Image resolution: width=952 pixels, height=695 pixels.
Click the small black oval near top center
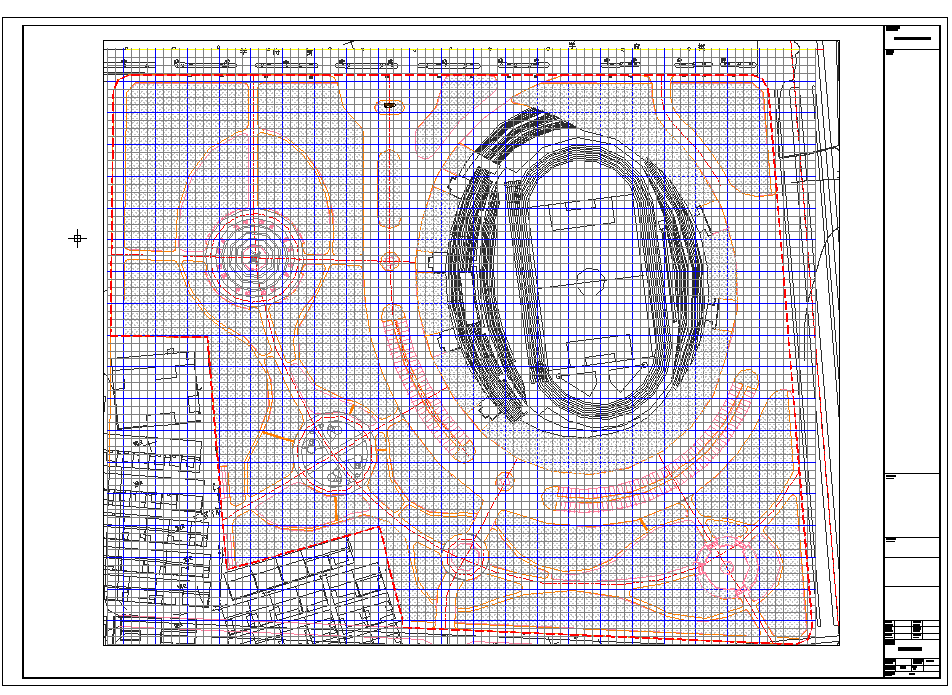click(x=389, y=104)
